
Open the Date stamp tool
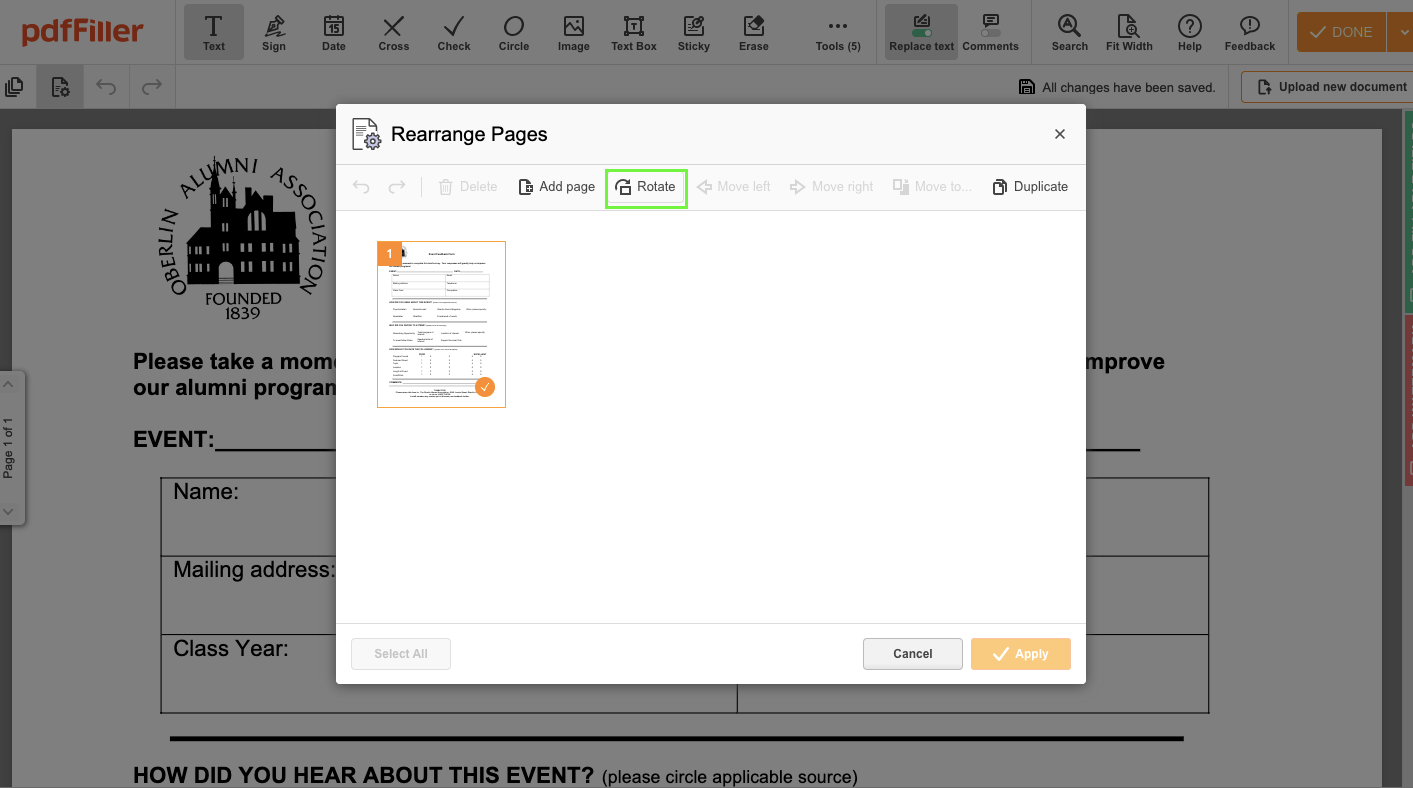tap(333, 31)
